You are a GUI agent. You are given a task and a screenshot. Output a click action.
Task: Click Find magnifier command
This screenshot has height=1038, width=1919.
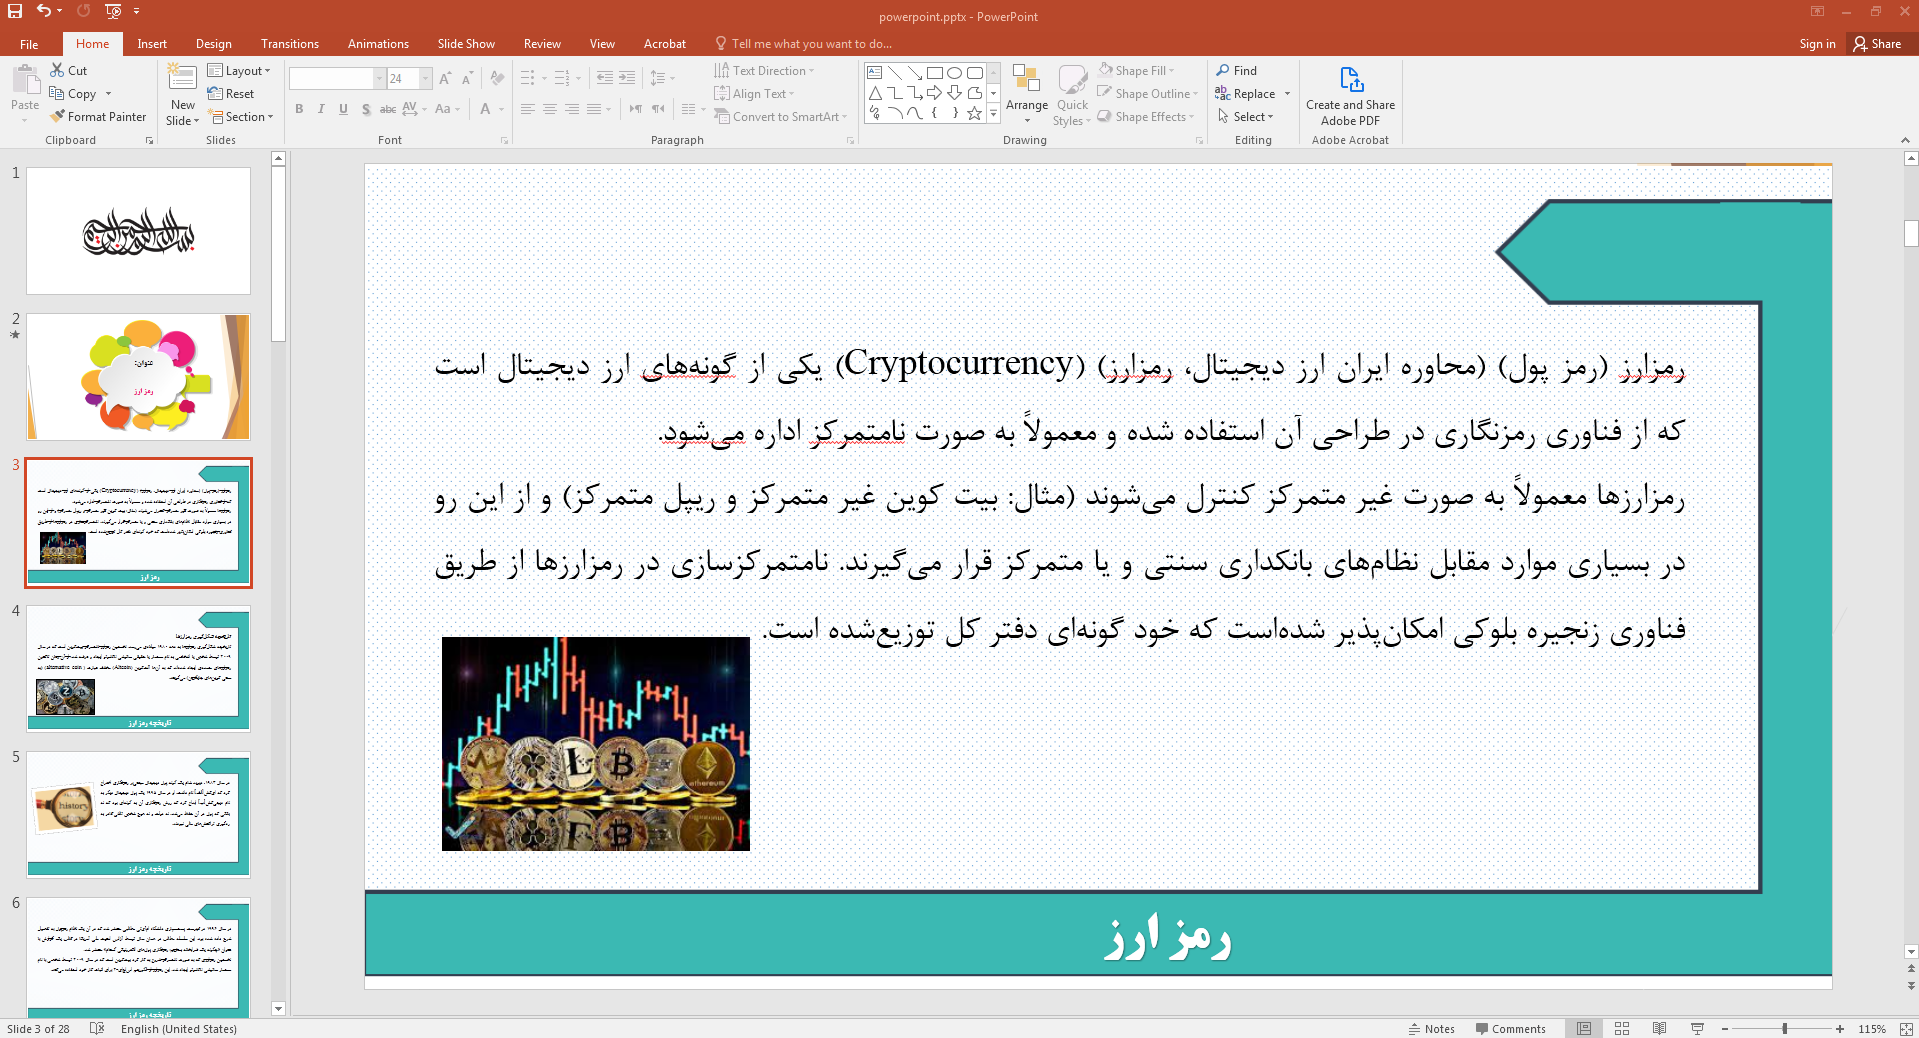click(x=1237, y=71)
